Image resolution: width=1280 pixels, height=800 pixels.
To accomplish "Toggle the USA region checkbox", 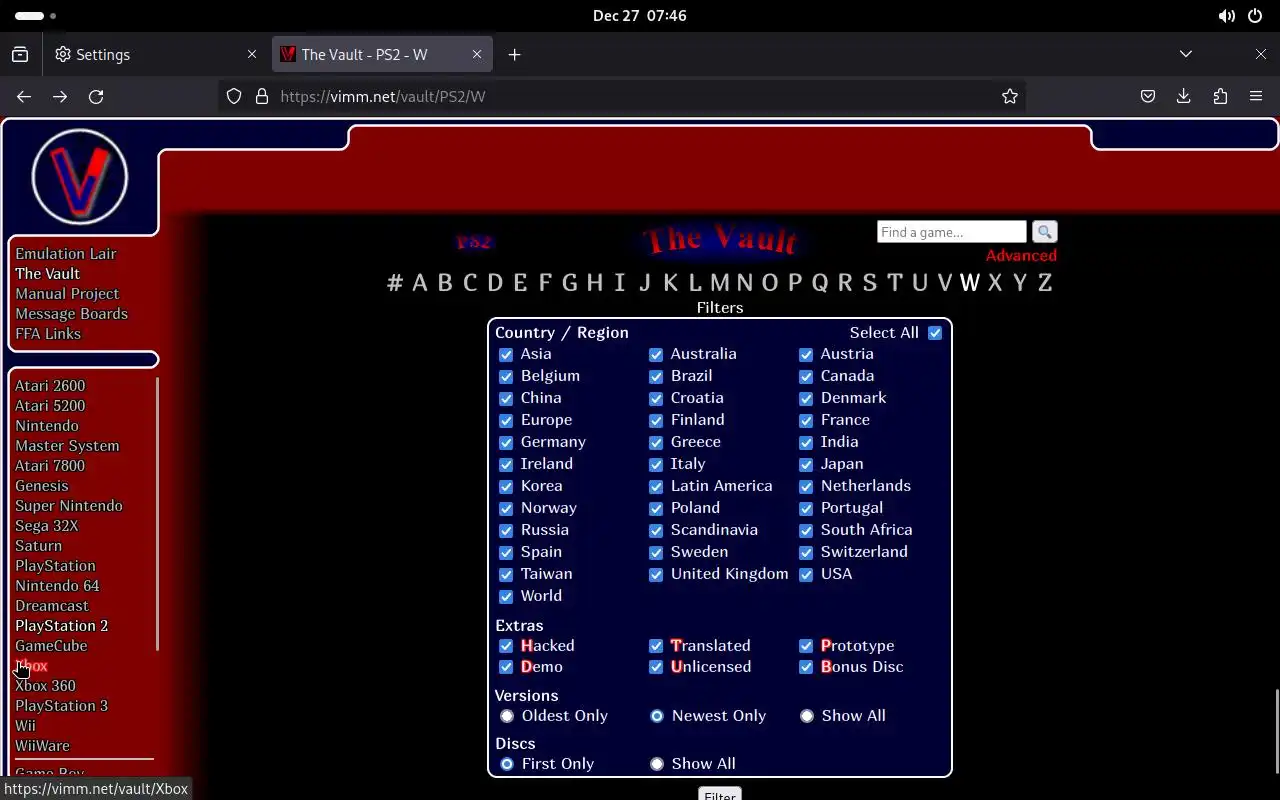I will 806,574.
